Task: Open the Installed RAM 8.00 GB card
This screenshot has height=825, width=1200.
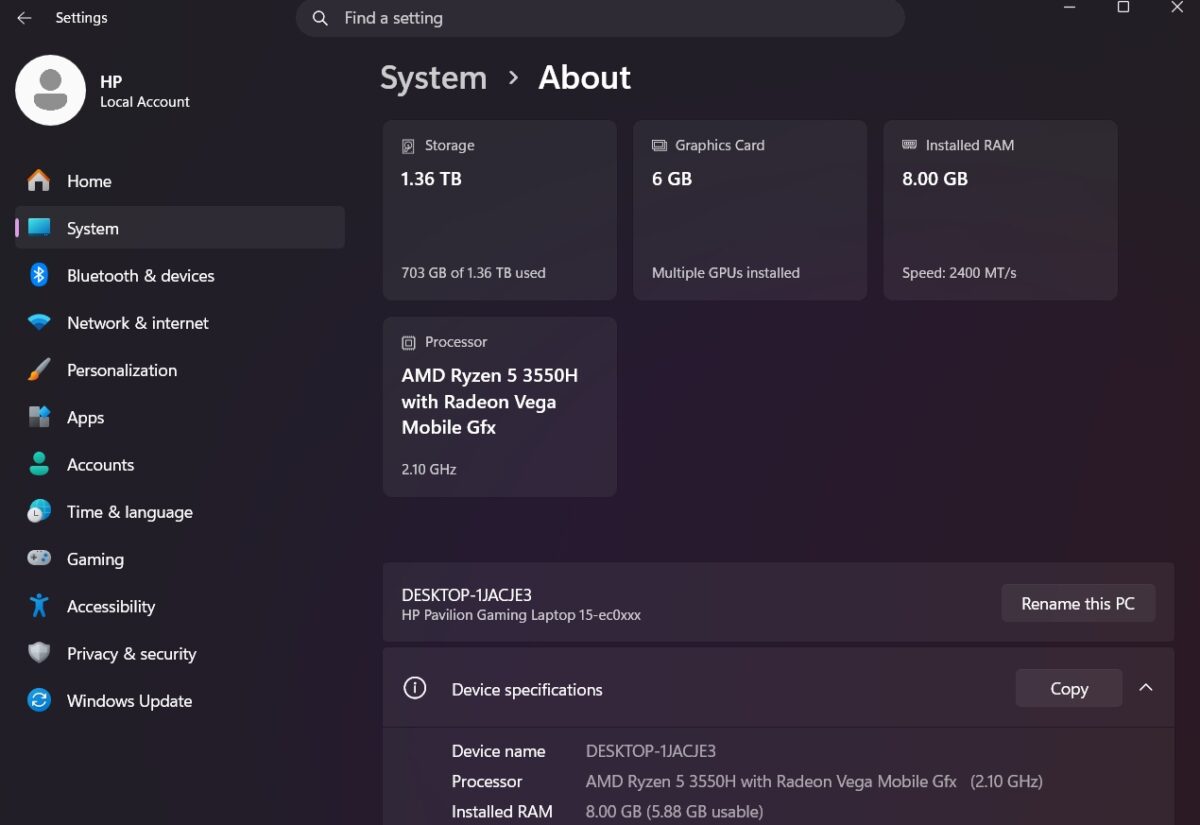Action: tap(1000, 210)
